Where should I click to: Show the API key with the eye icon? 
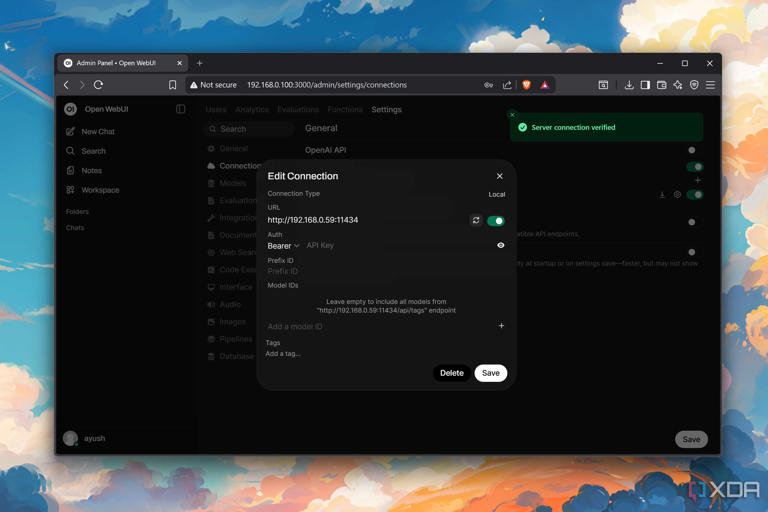[x=501, y=245]
